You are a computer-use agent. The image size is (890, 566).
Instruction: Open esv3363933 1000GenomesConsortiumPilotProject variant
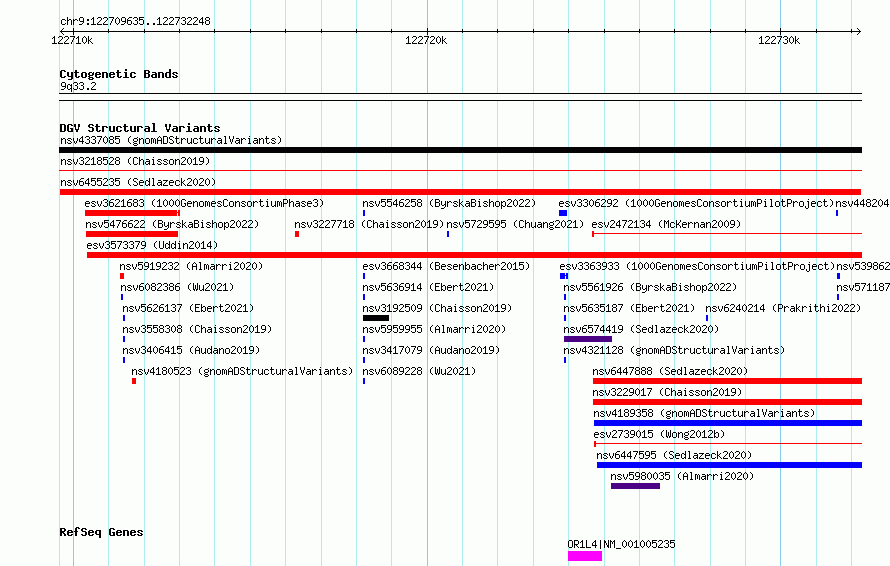697,266
